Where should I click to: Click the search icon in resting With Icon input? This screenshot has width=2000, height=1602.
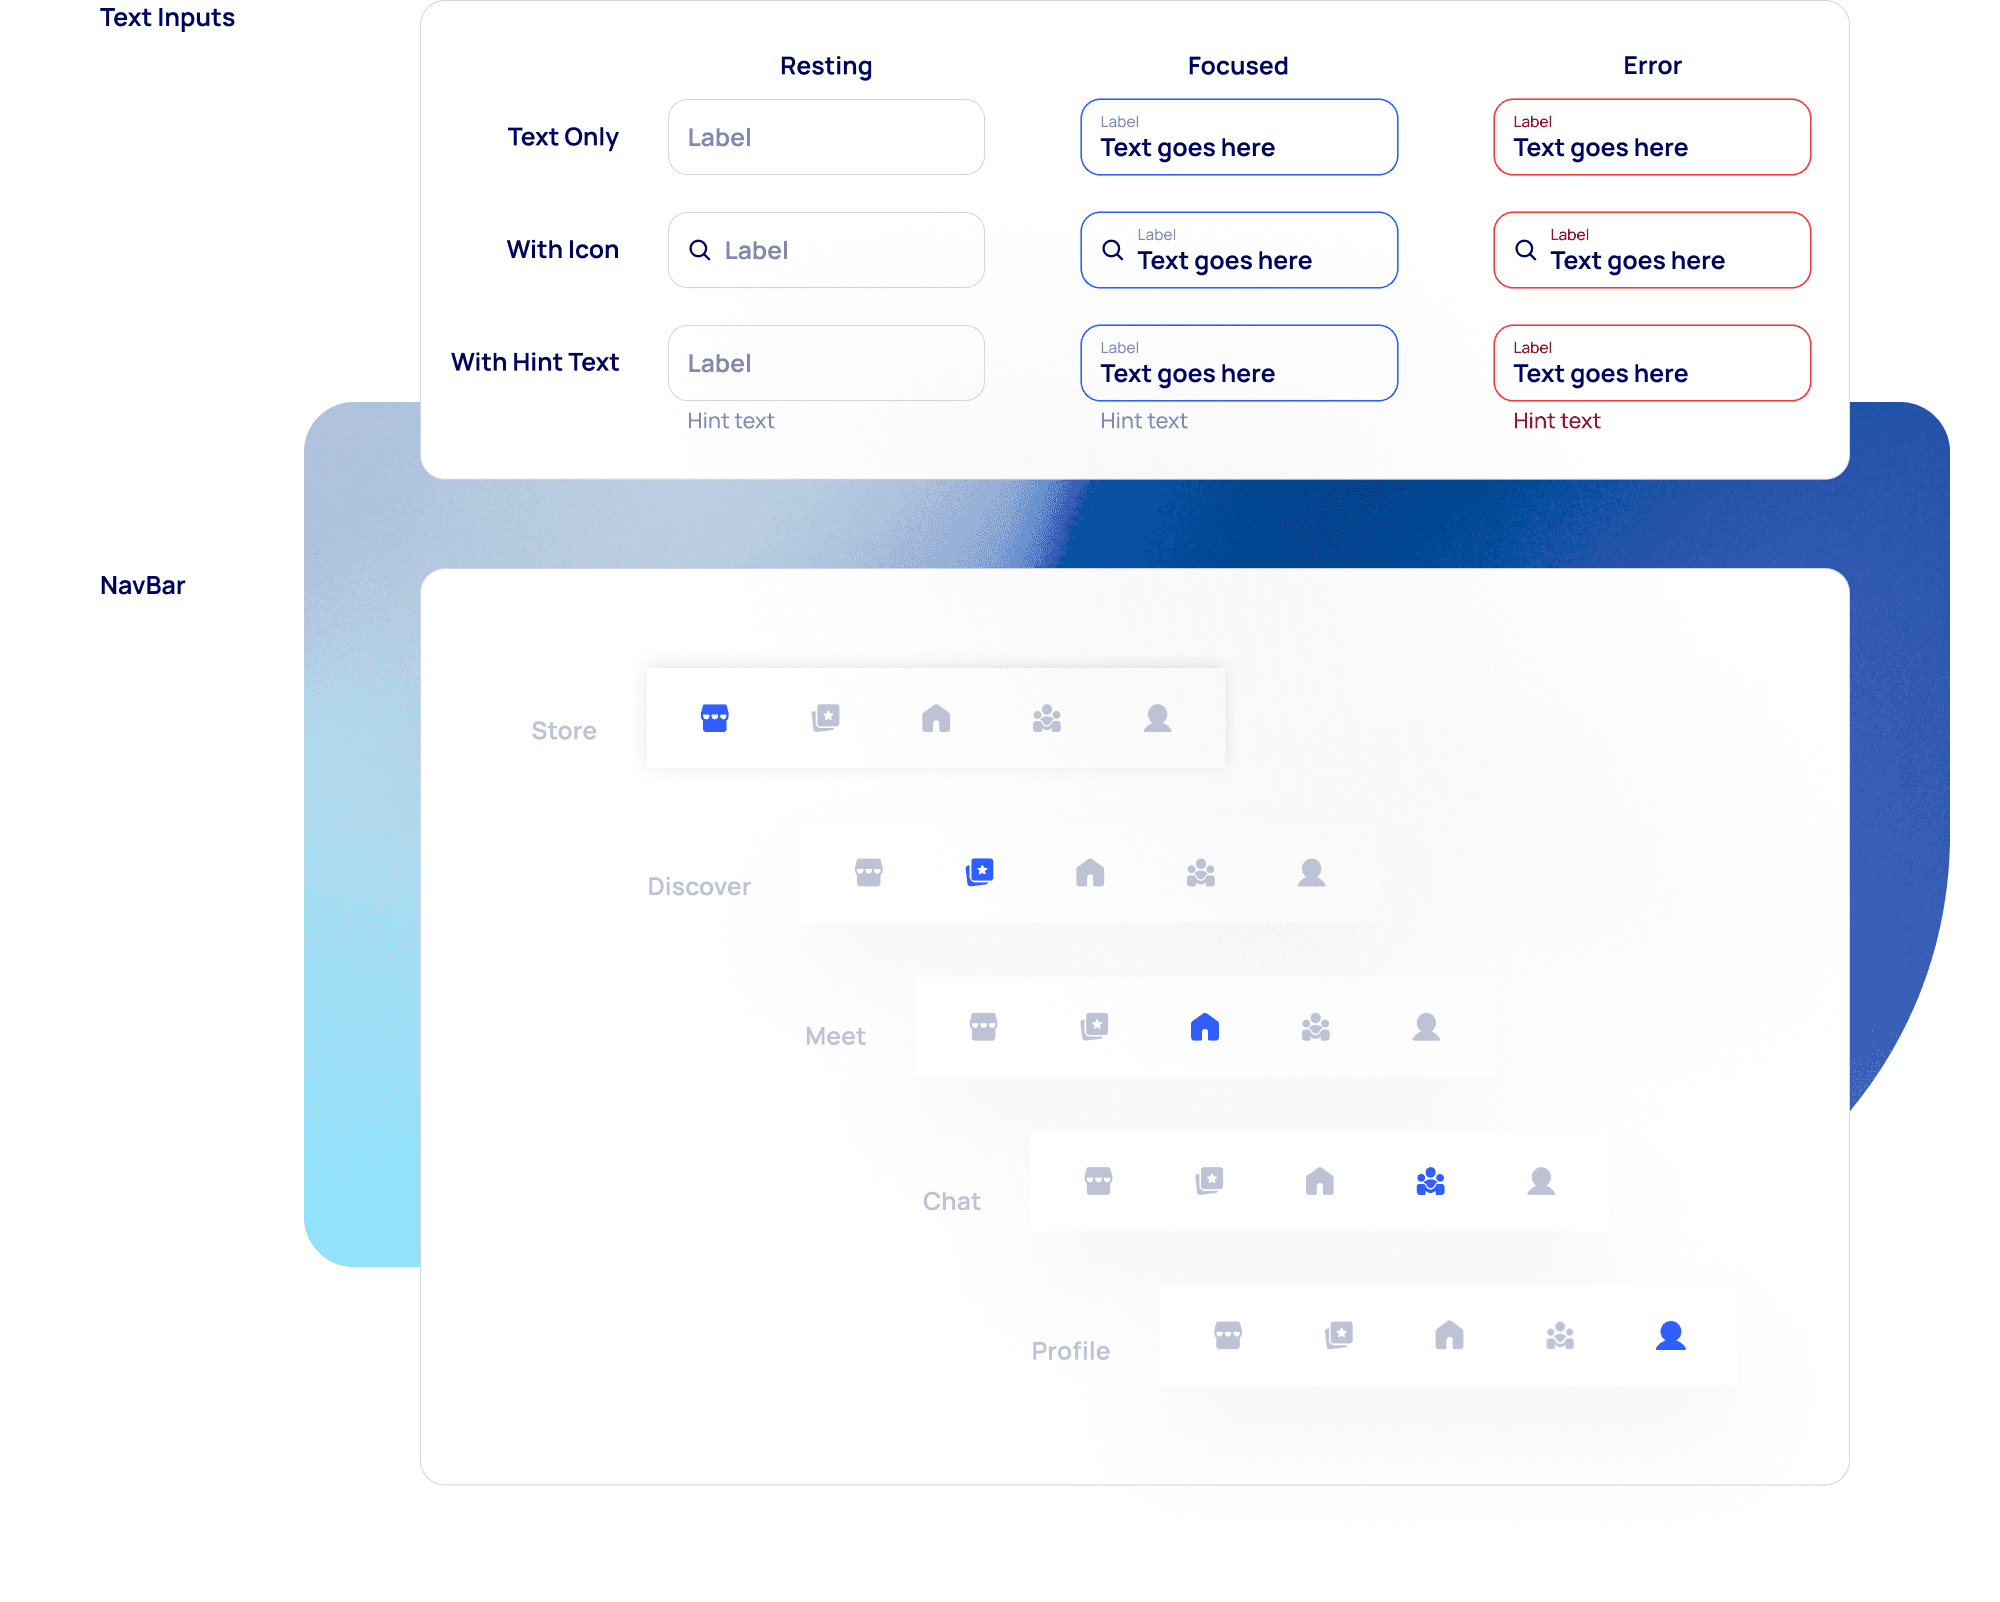700,250
